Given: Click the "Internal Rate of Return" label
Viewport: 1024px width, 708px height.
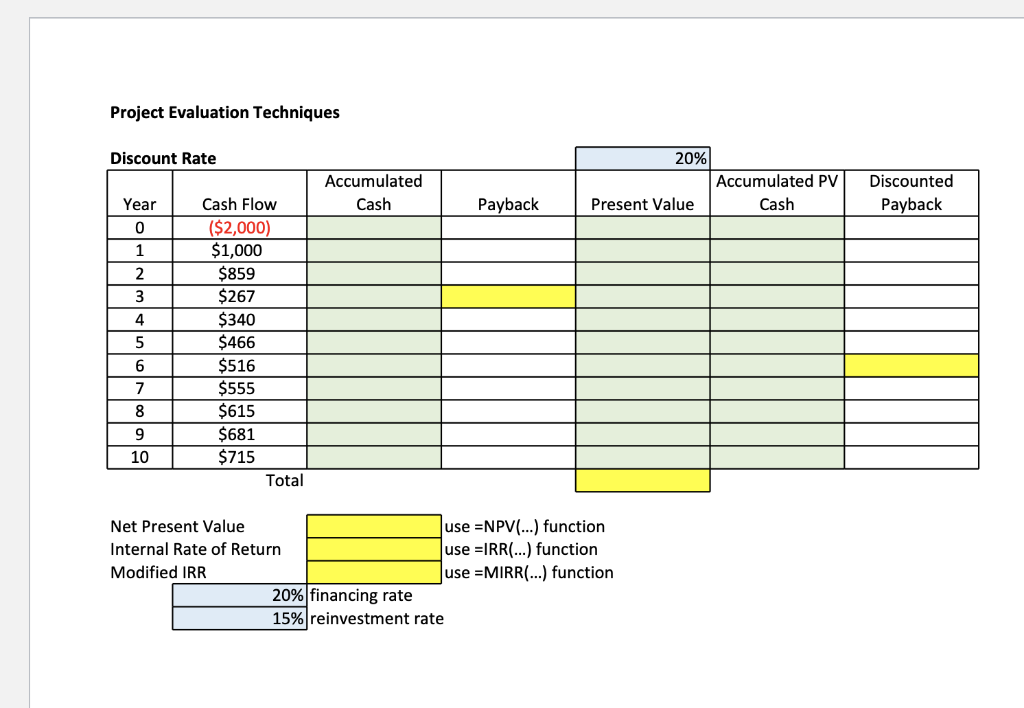Looking at the screenshot, I should pos(196,549).
